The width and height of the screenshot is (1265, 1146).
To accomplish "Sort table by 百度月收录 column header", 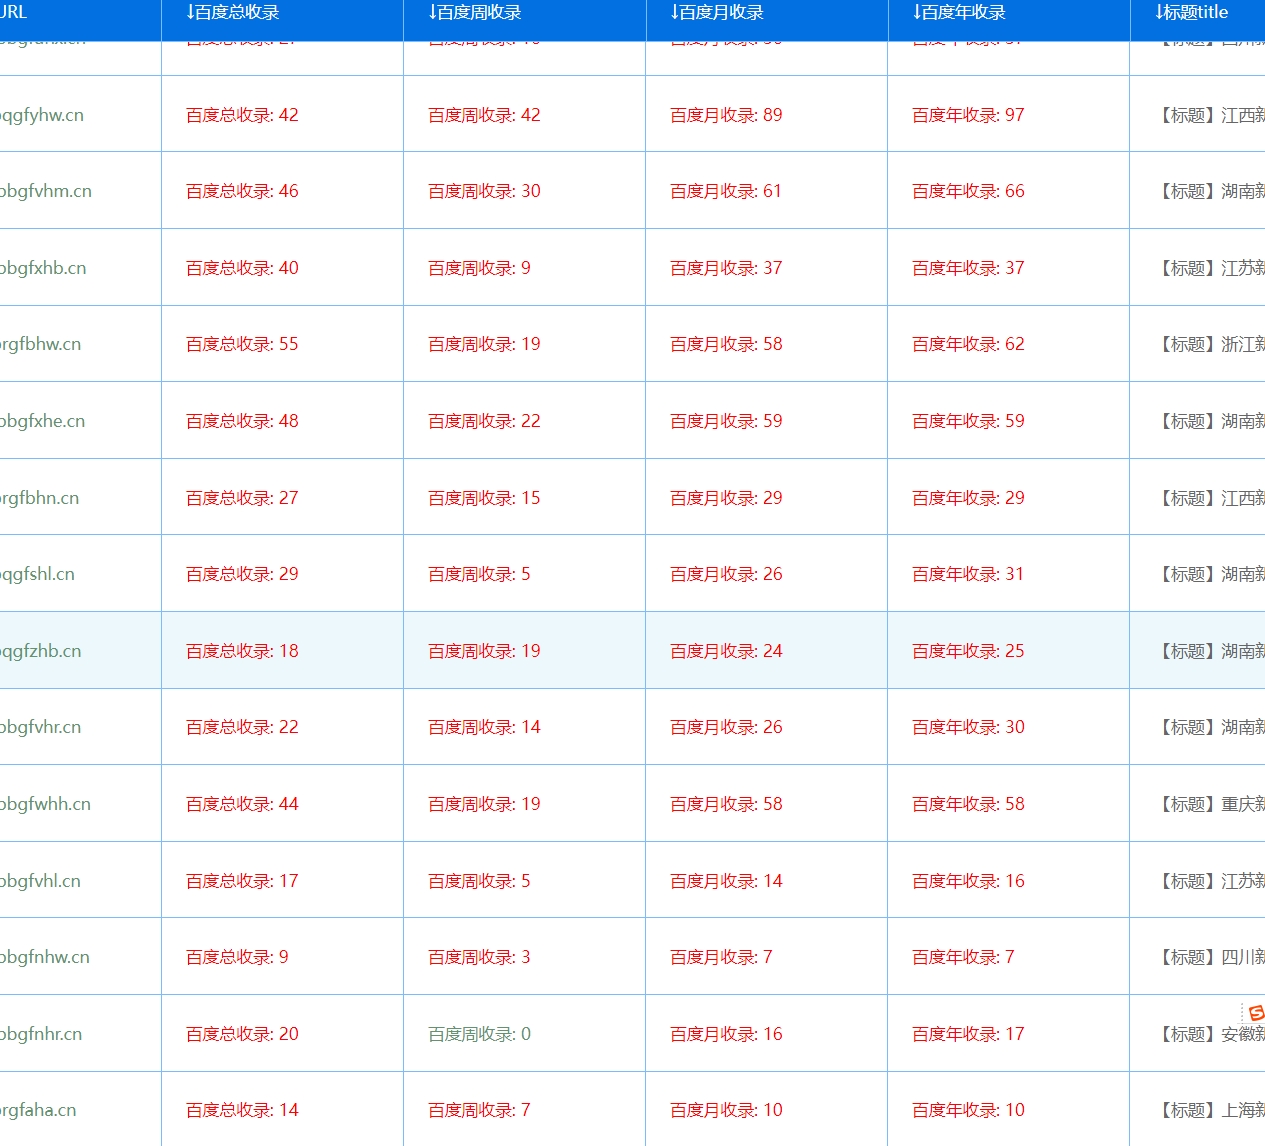I will (x=716, y=13).
